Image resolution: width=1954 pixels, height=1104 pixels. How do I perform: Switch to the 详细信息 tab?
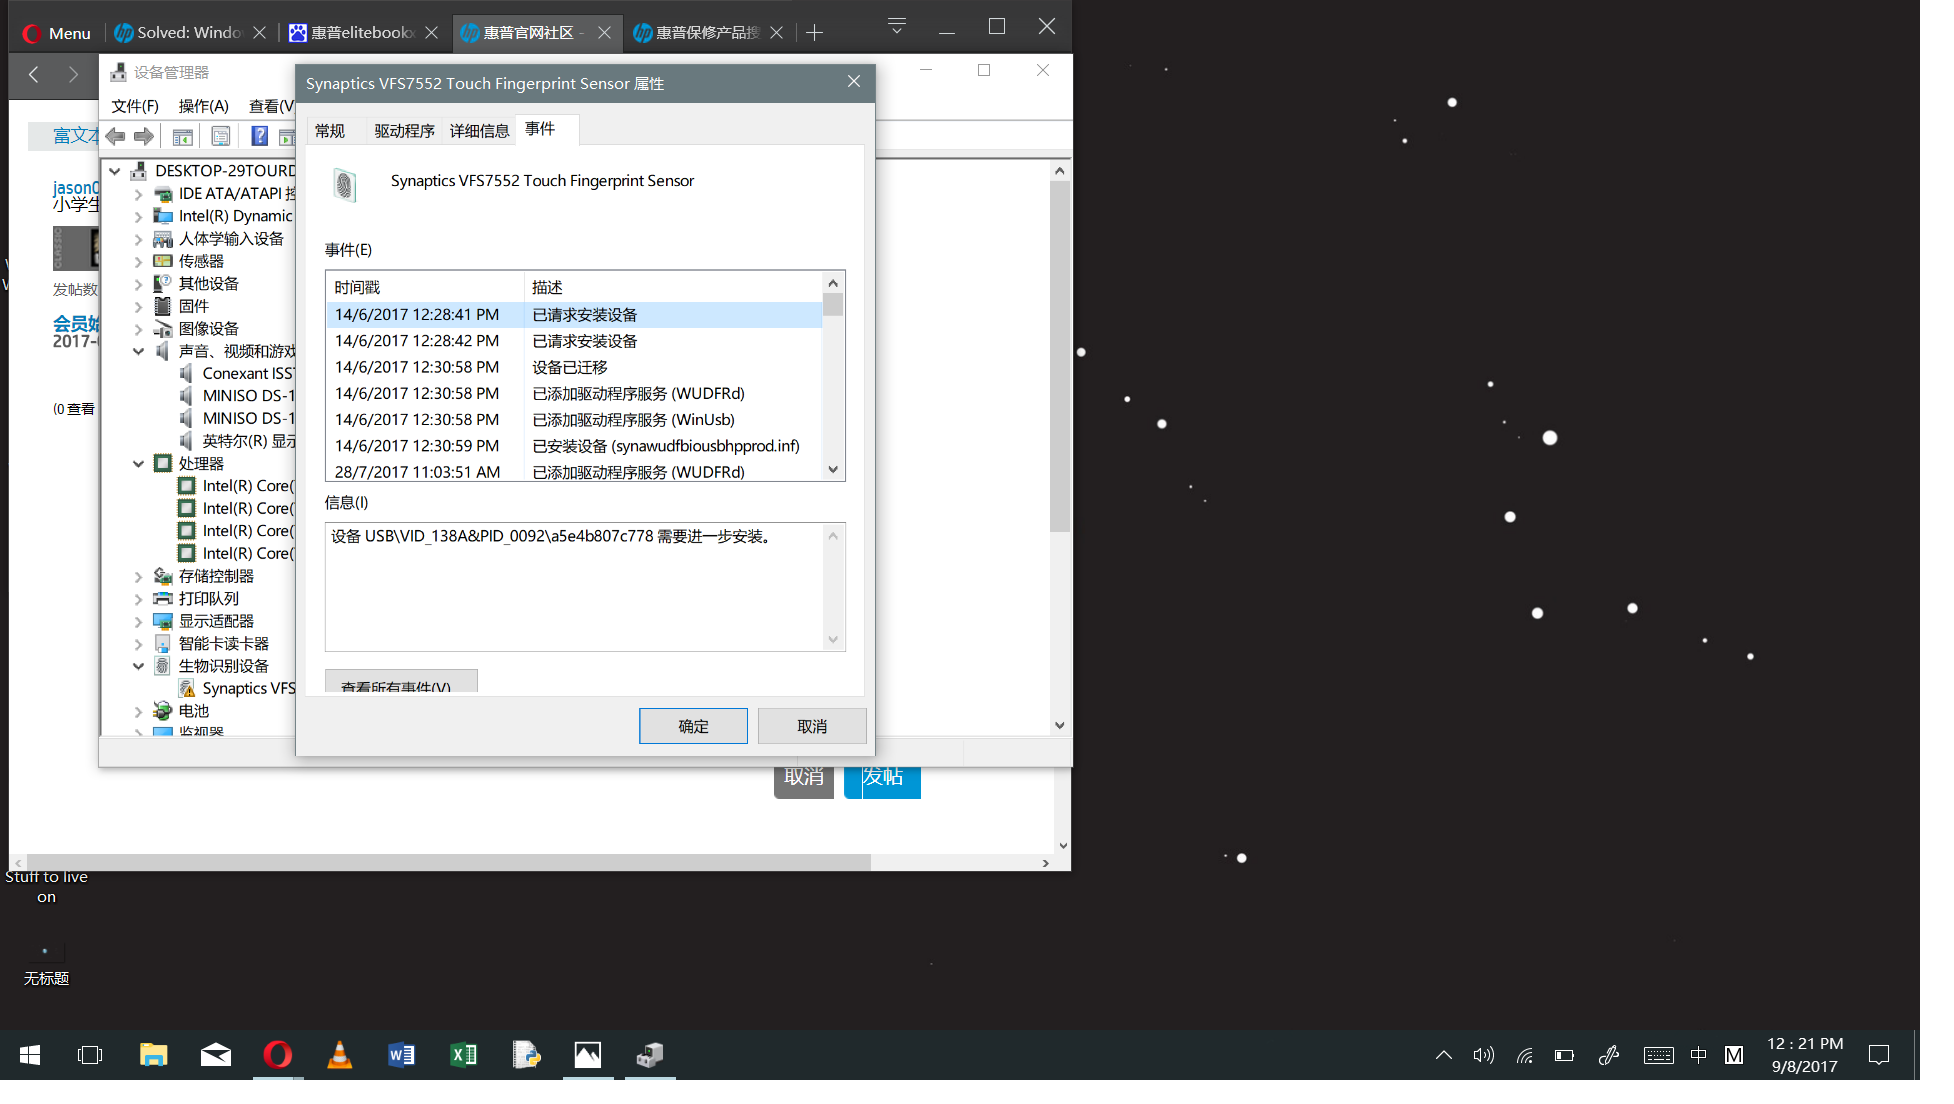479,131
